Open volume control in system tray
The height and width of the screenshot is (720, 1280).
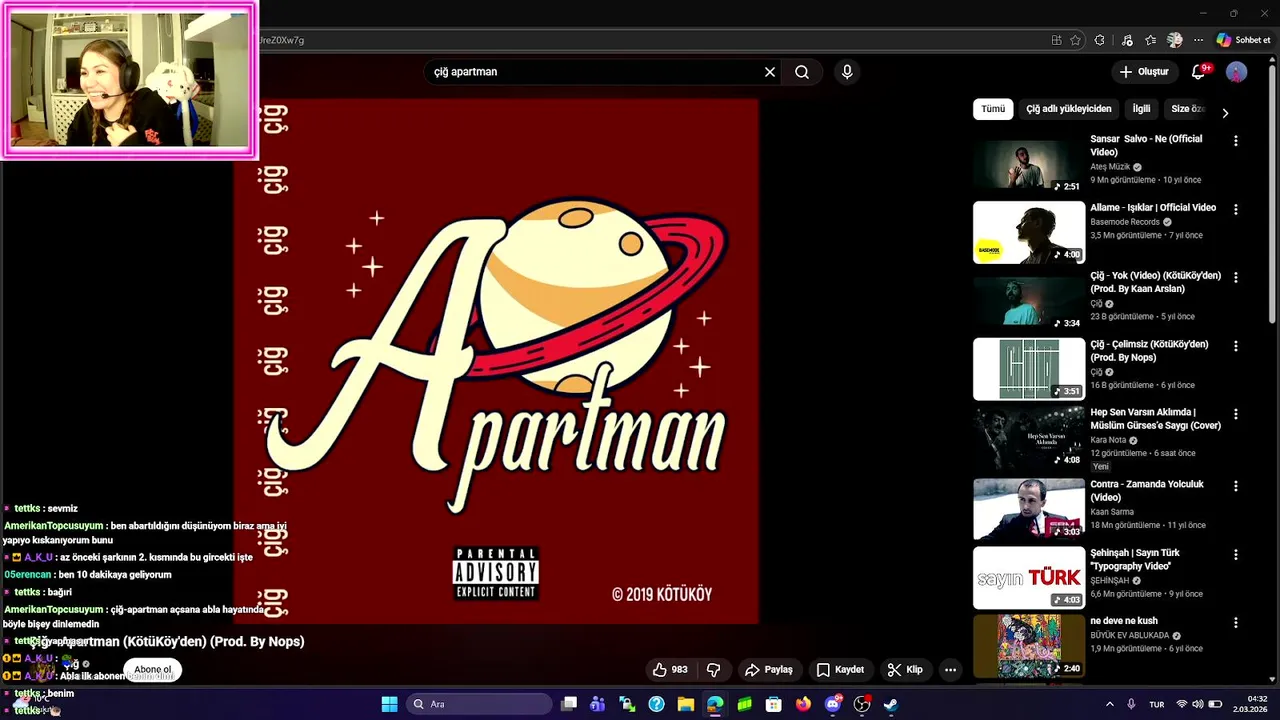[1198, 704]
